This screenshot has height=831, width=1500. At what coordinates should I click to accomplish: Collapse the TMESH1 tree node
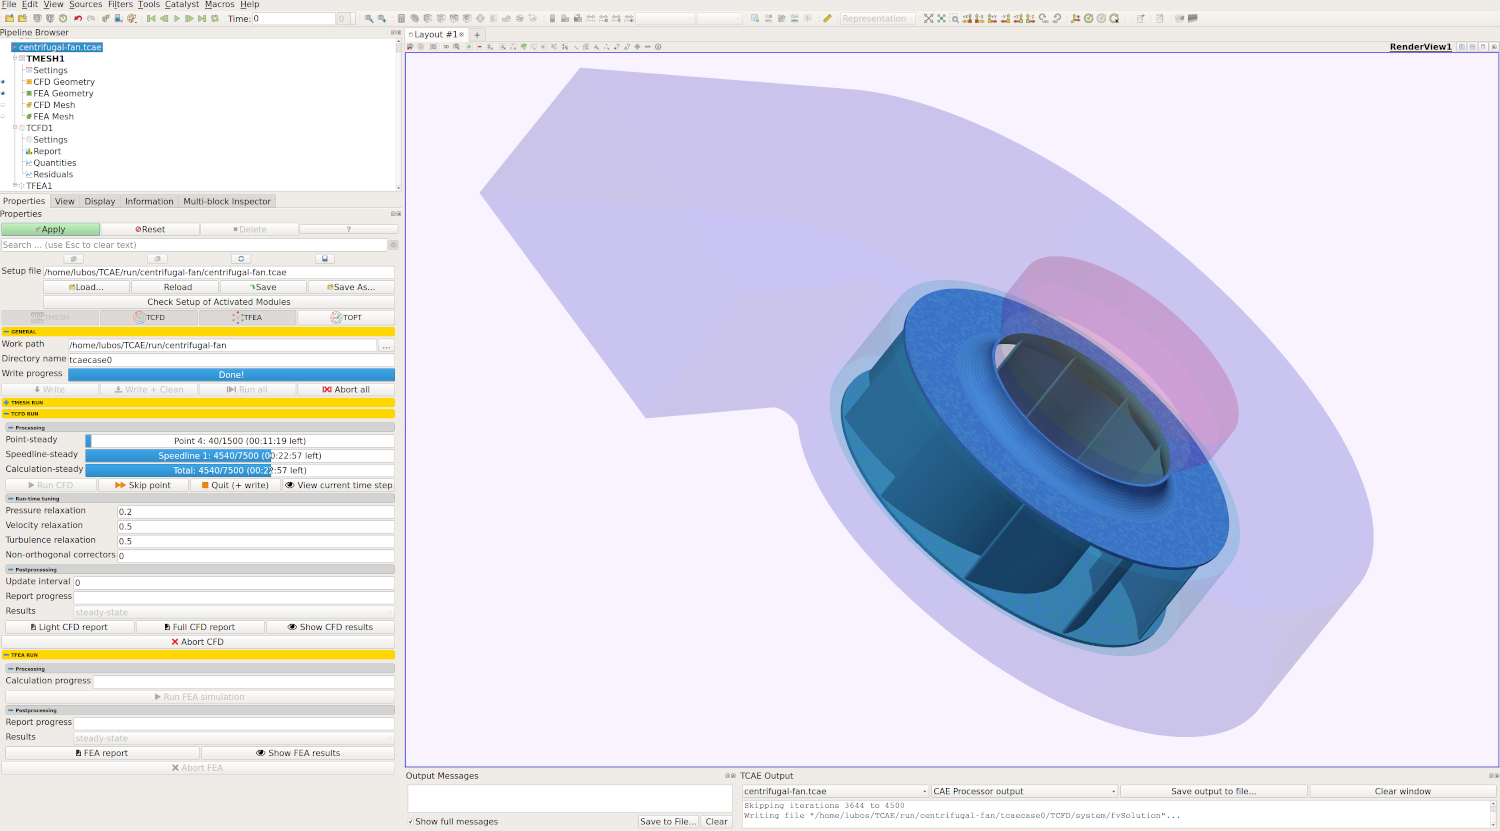(15, 59)
